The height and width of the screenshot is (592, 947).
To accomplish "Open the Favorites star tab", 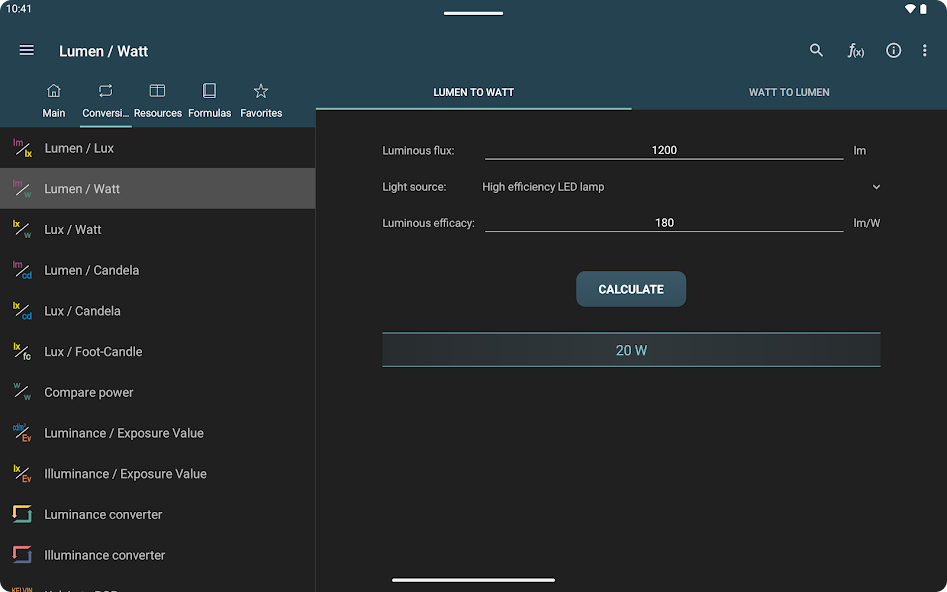I will (261, 101).
